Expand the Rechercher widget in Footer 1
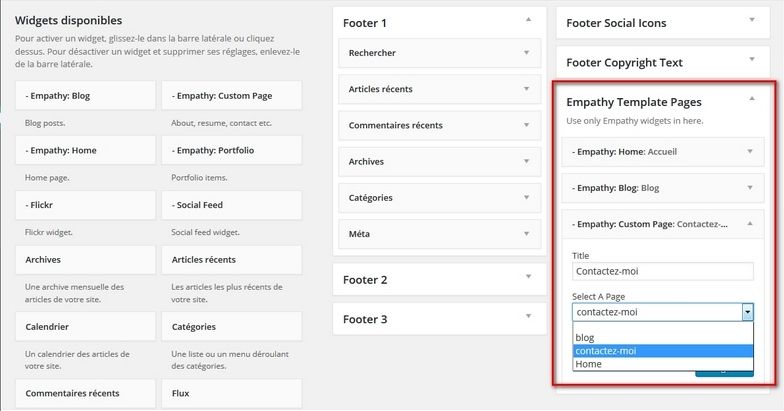The height and width of the screenshot is (411, 784). [x=526, y=53]
